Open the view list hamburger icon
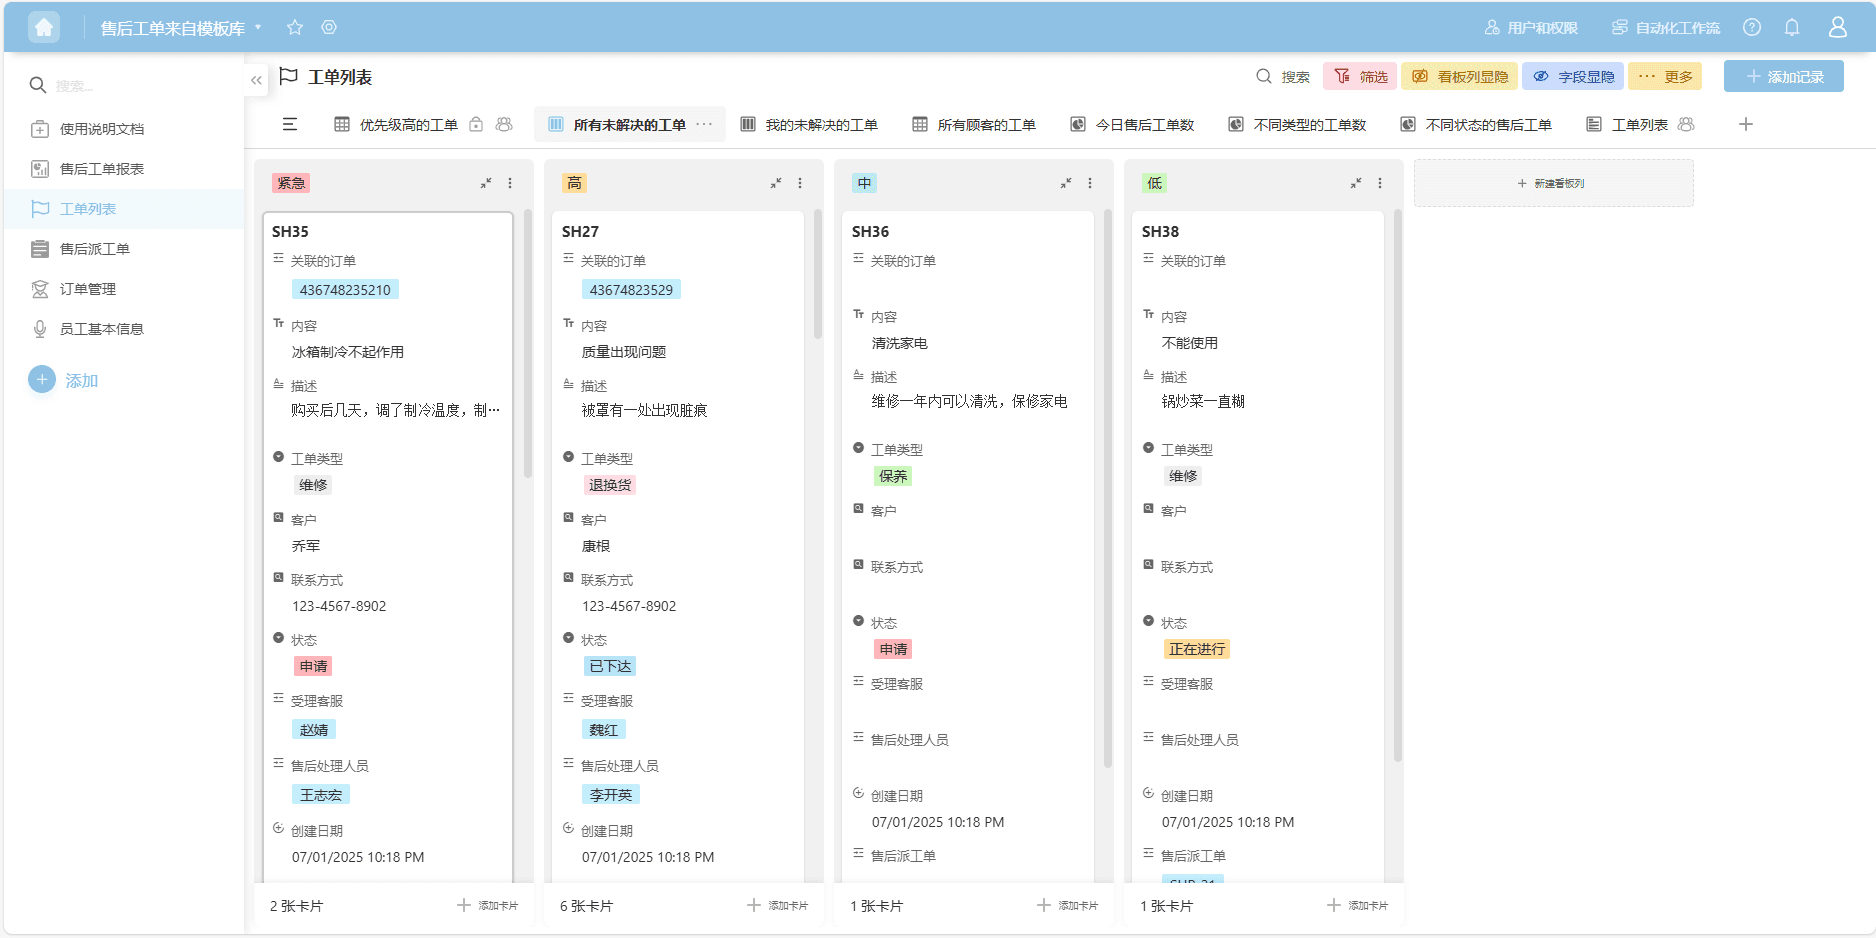The image size is (1876, 938). tap(290, 124)
